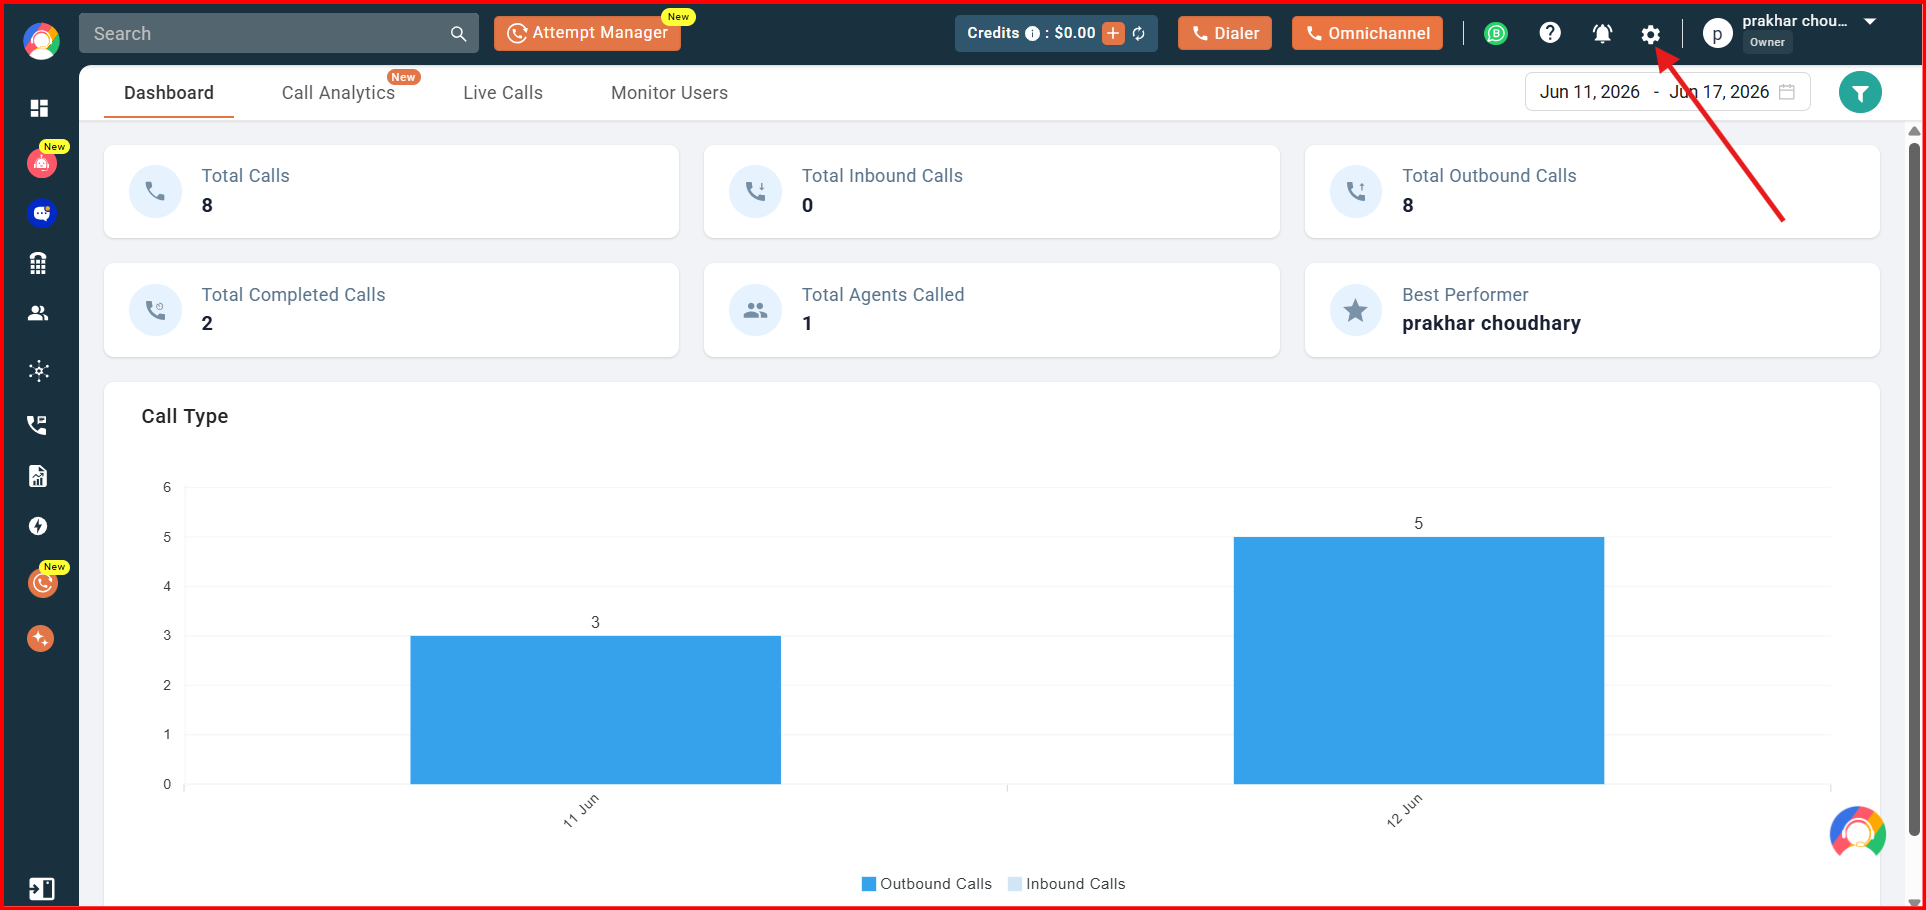This screenshot has width=1926, height=910.
Task: Click the Total Inbound Calls card
Action: click(x=992, y=192)
